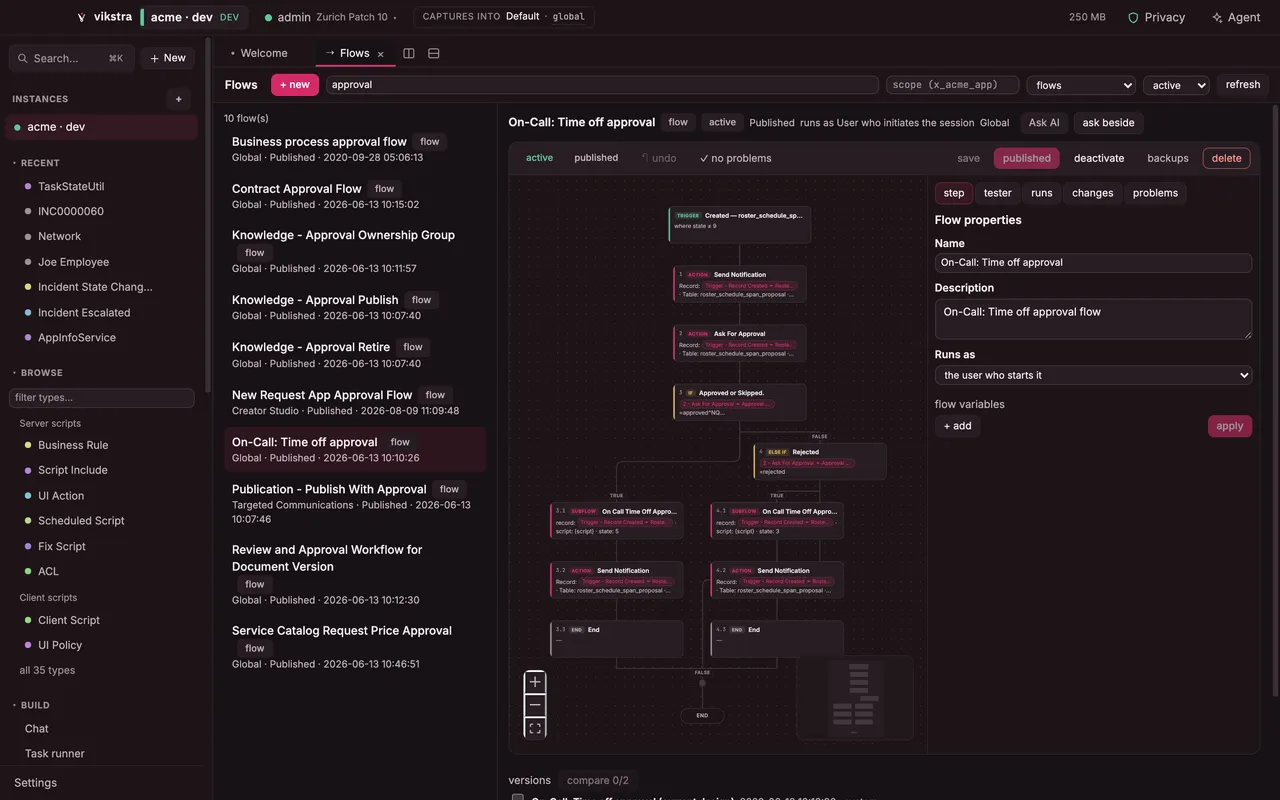Open the flows type dropdown
Viewport: 1280px width, 800px height.
(x=1081, y=85)
